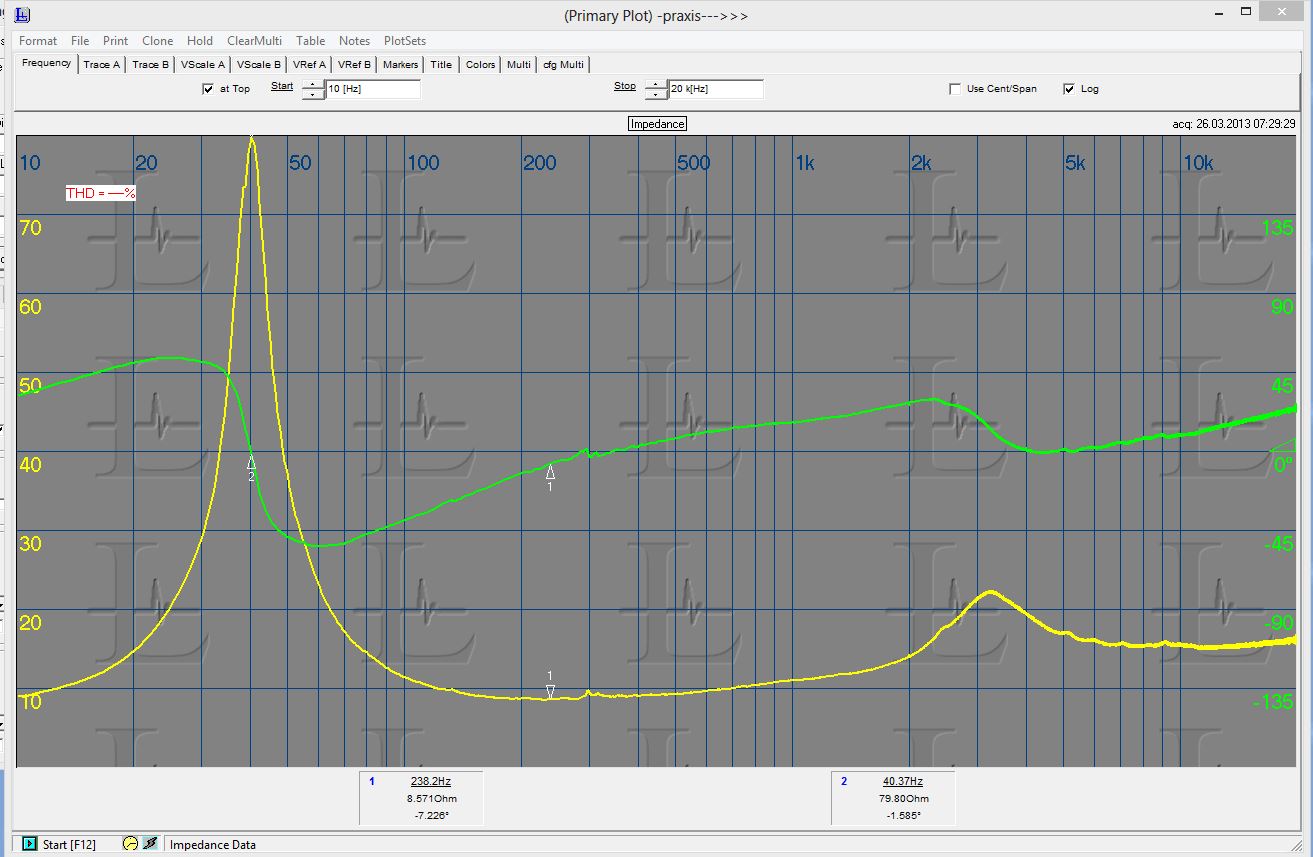The image size is (1313, 857).
Task: Switch to the VScale B tab
Action: tap(258, 64)
